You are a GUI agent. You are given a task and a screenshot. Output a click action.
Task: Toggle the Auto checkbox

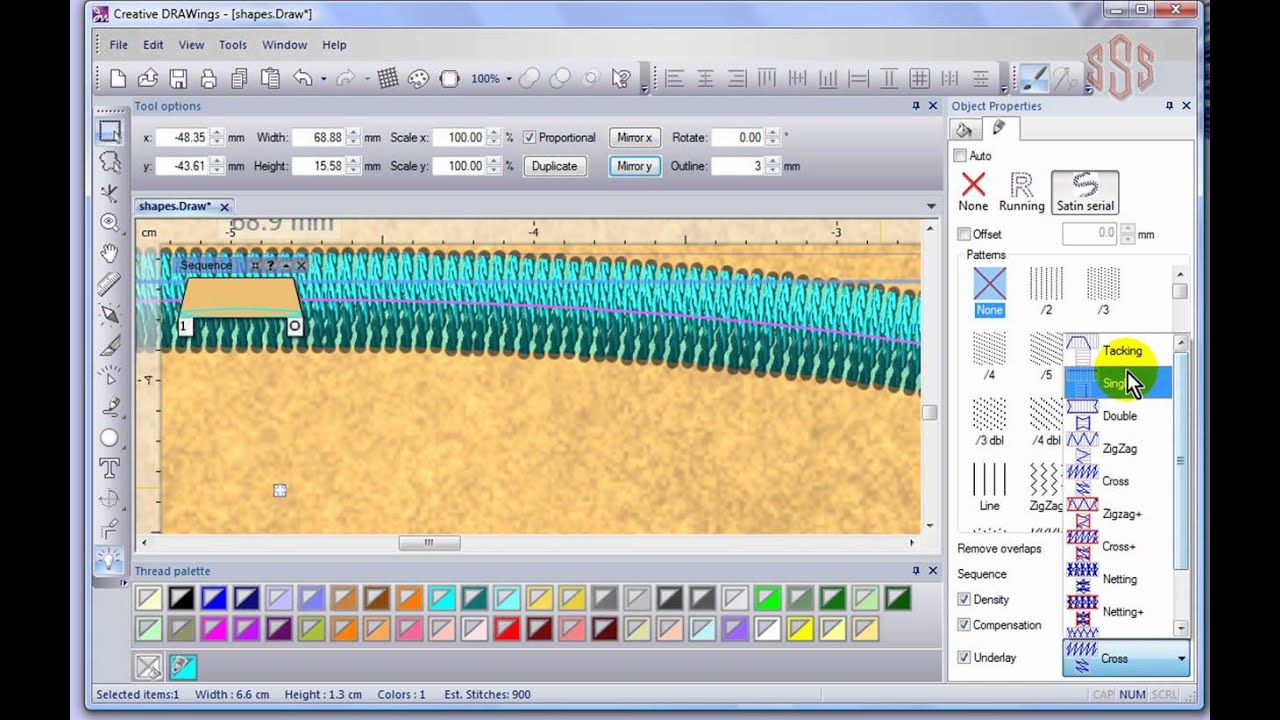pos(960,156)
